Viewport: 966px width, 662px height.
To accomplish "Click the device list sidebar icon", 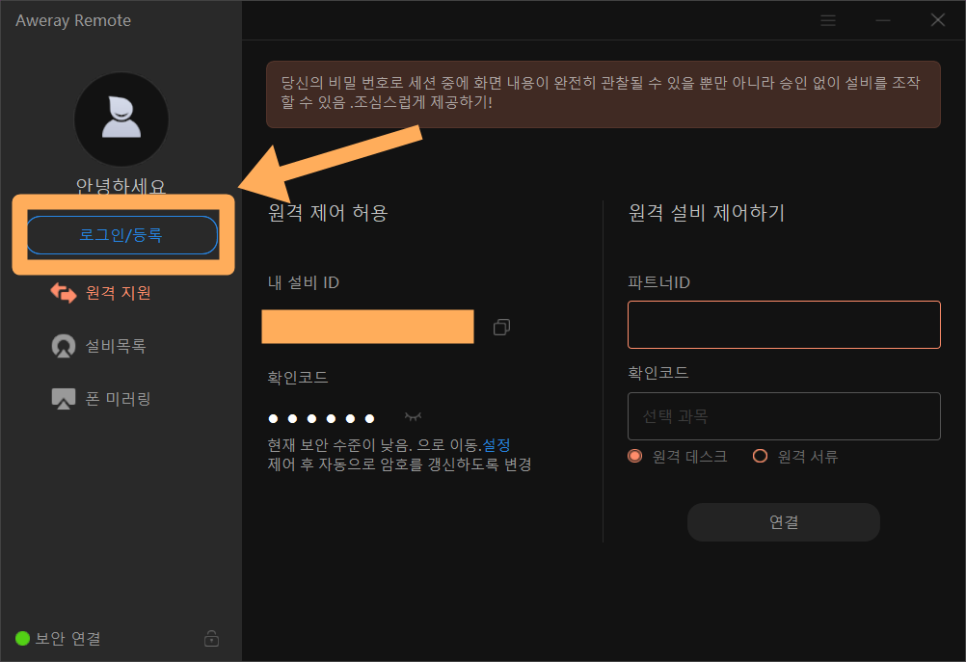I will click(63, 346).
